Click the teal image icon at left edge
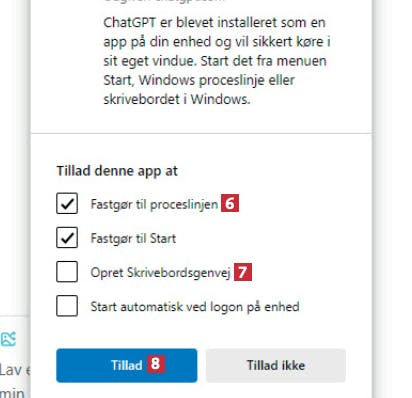The height and width of the screenshot is (398, 412). click(8, 339)
